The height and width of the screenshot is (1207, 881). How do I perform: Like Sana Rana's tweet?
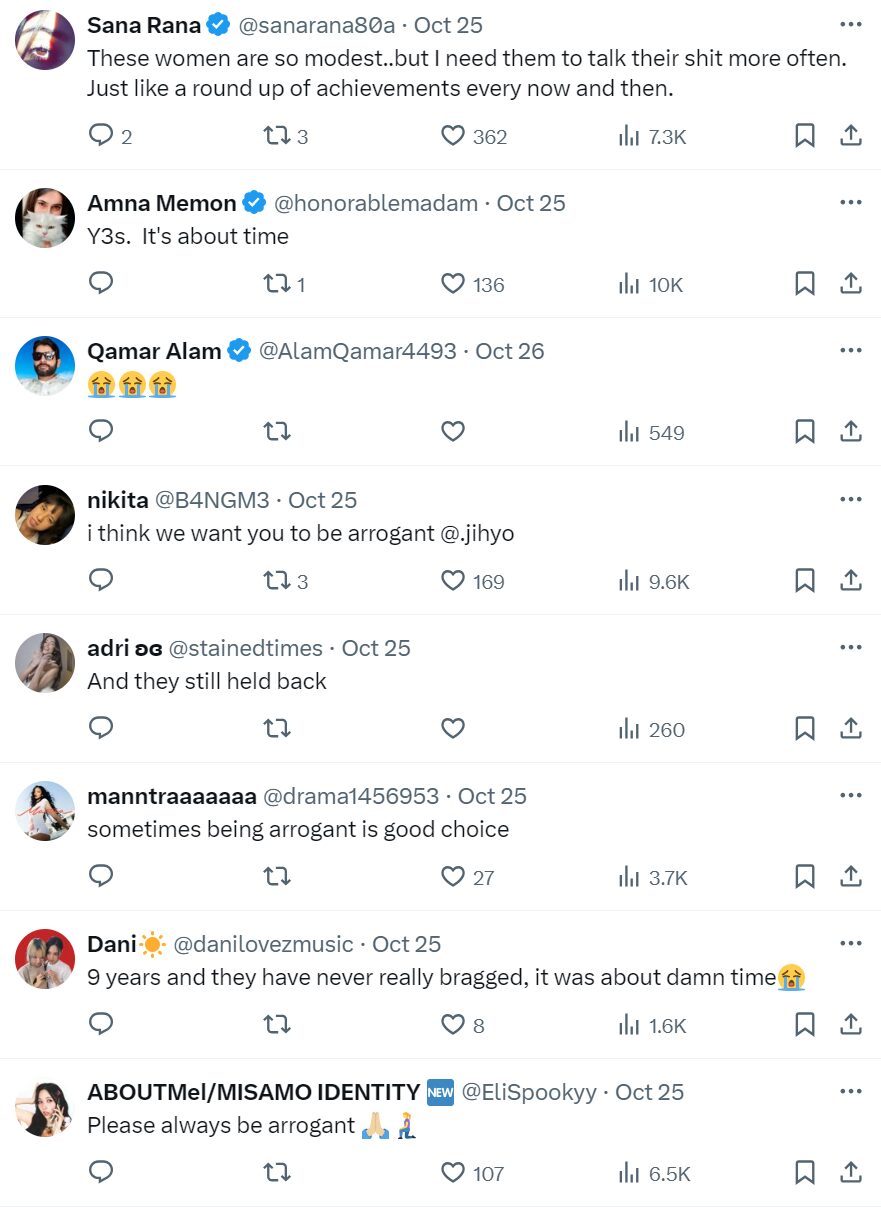(453, 136)
